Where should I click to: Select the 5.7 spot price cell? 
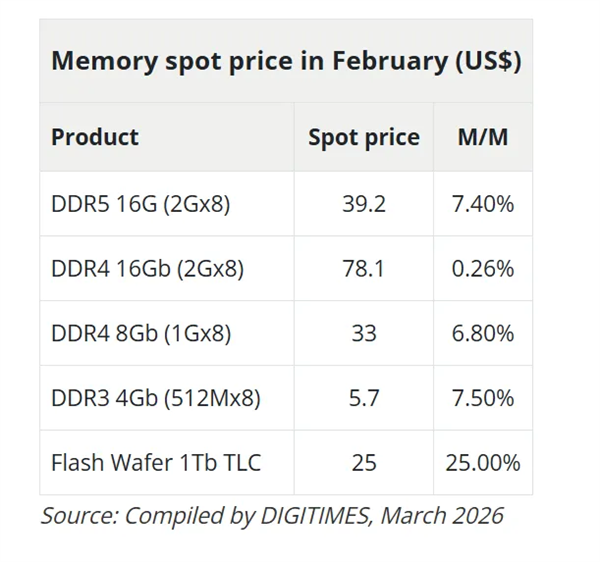pyautogui.click(x=363, y=398)
